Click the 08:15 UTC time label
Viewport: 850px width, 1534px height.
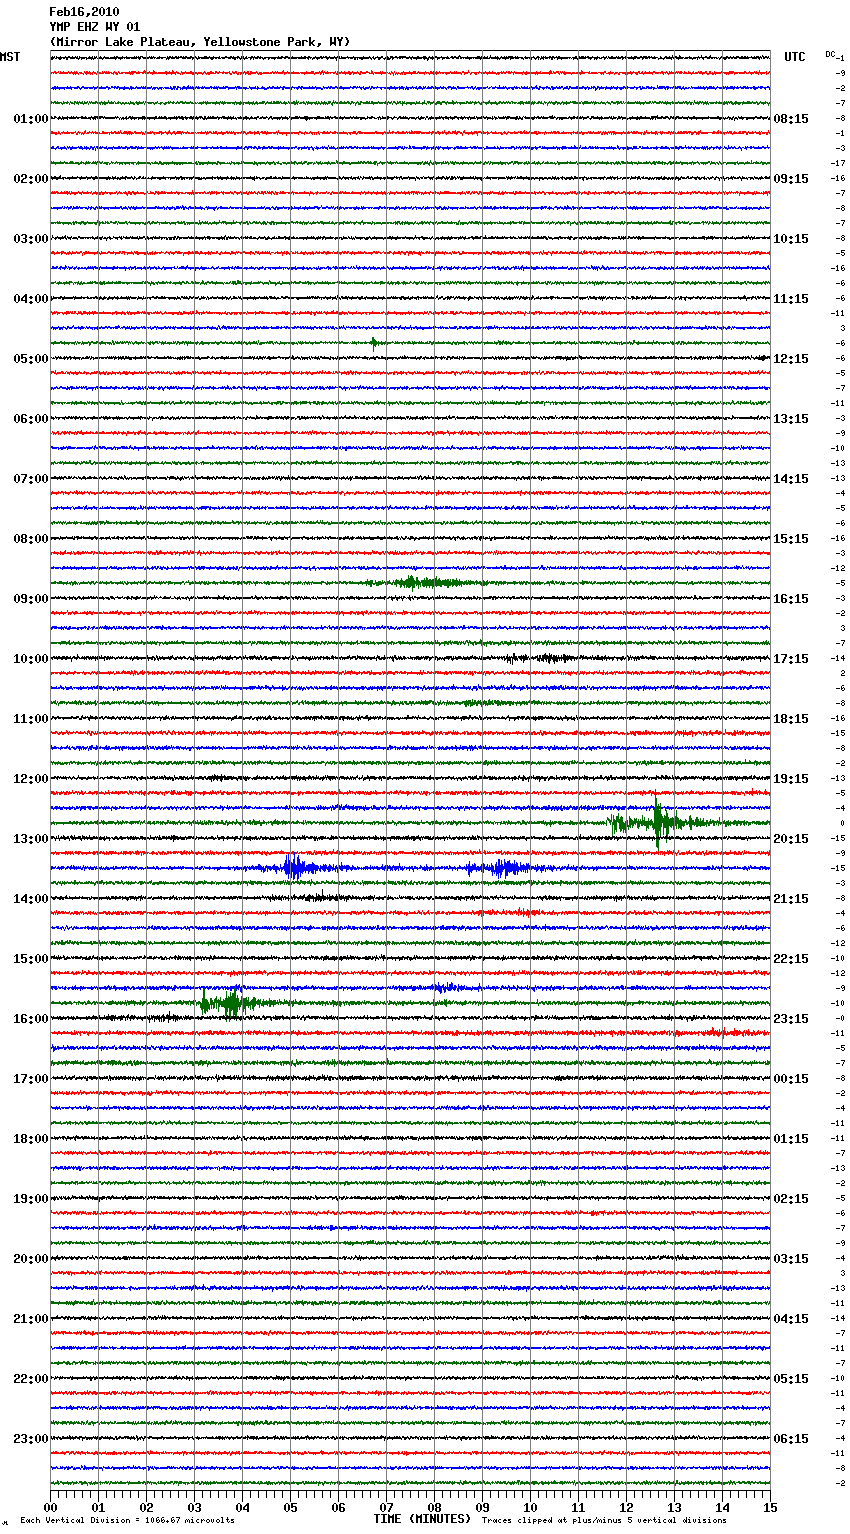pyautogui.click(x=791, y=119)
